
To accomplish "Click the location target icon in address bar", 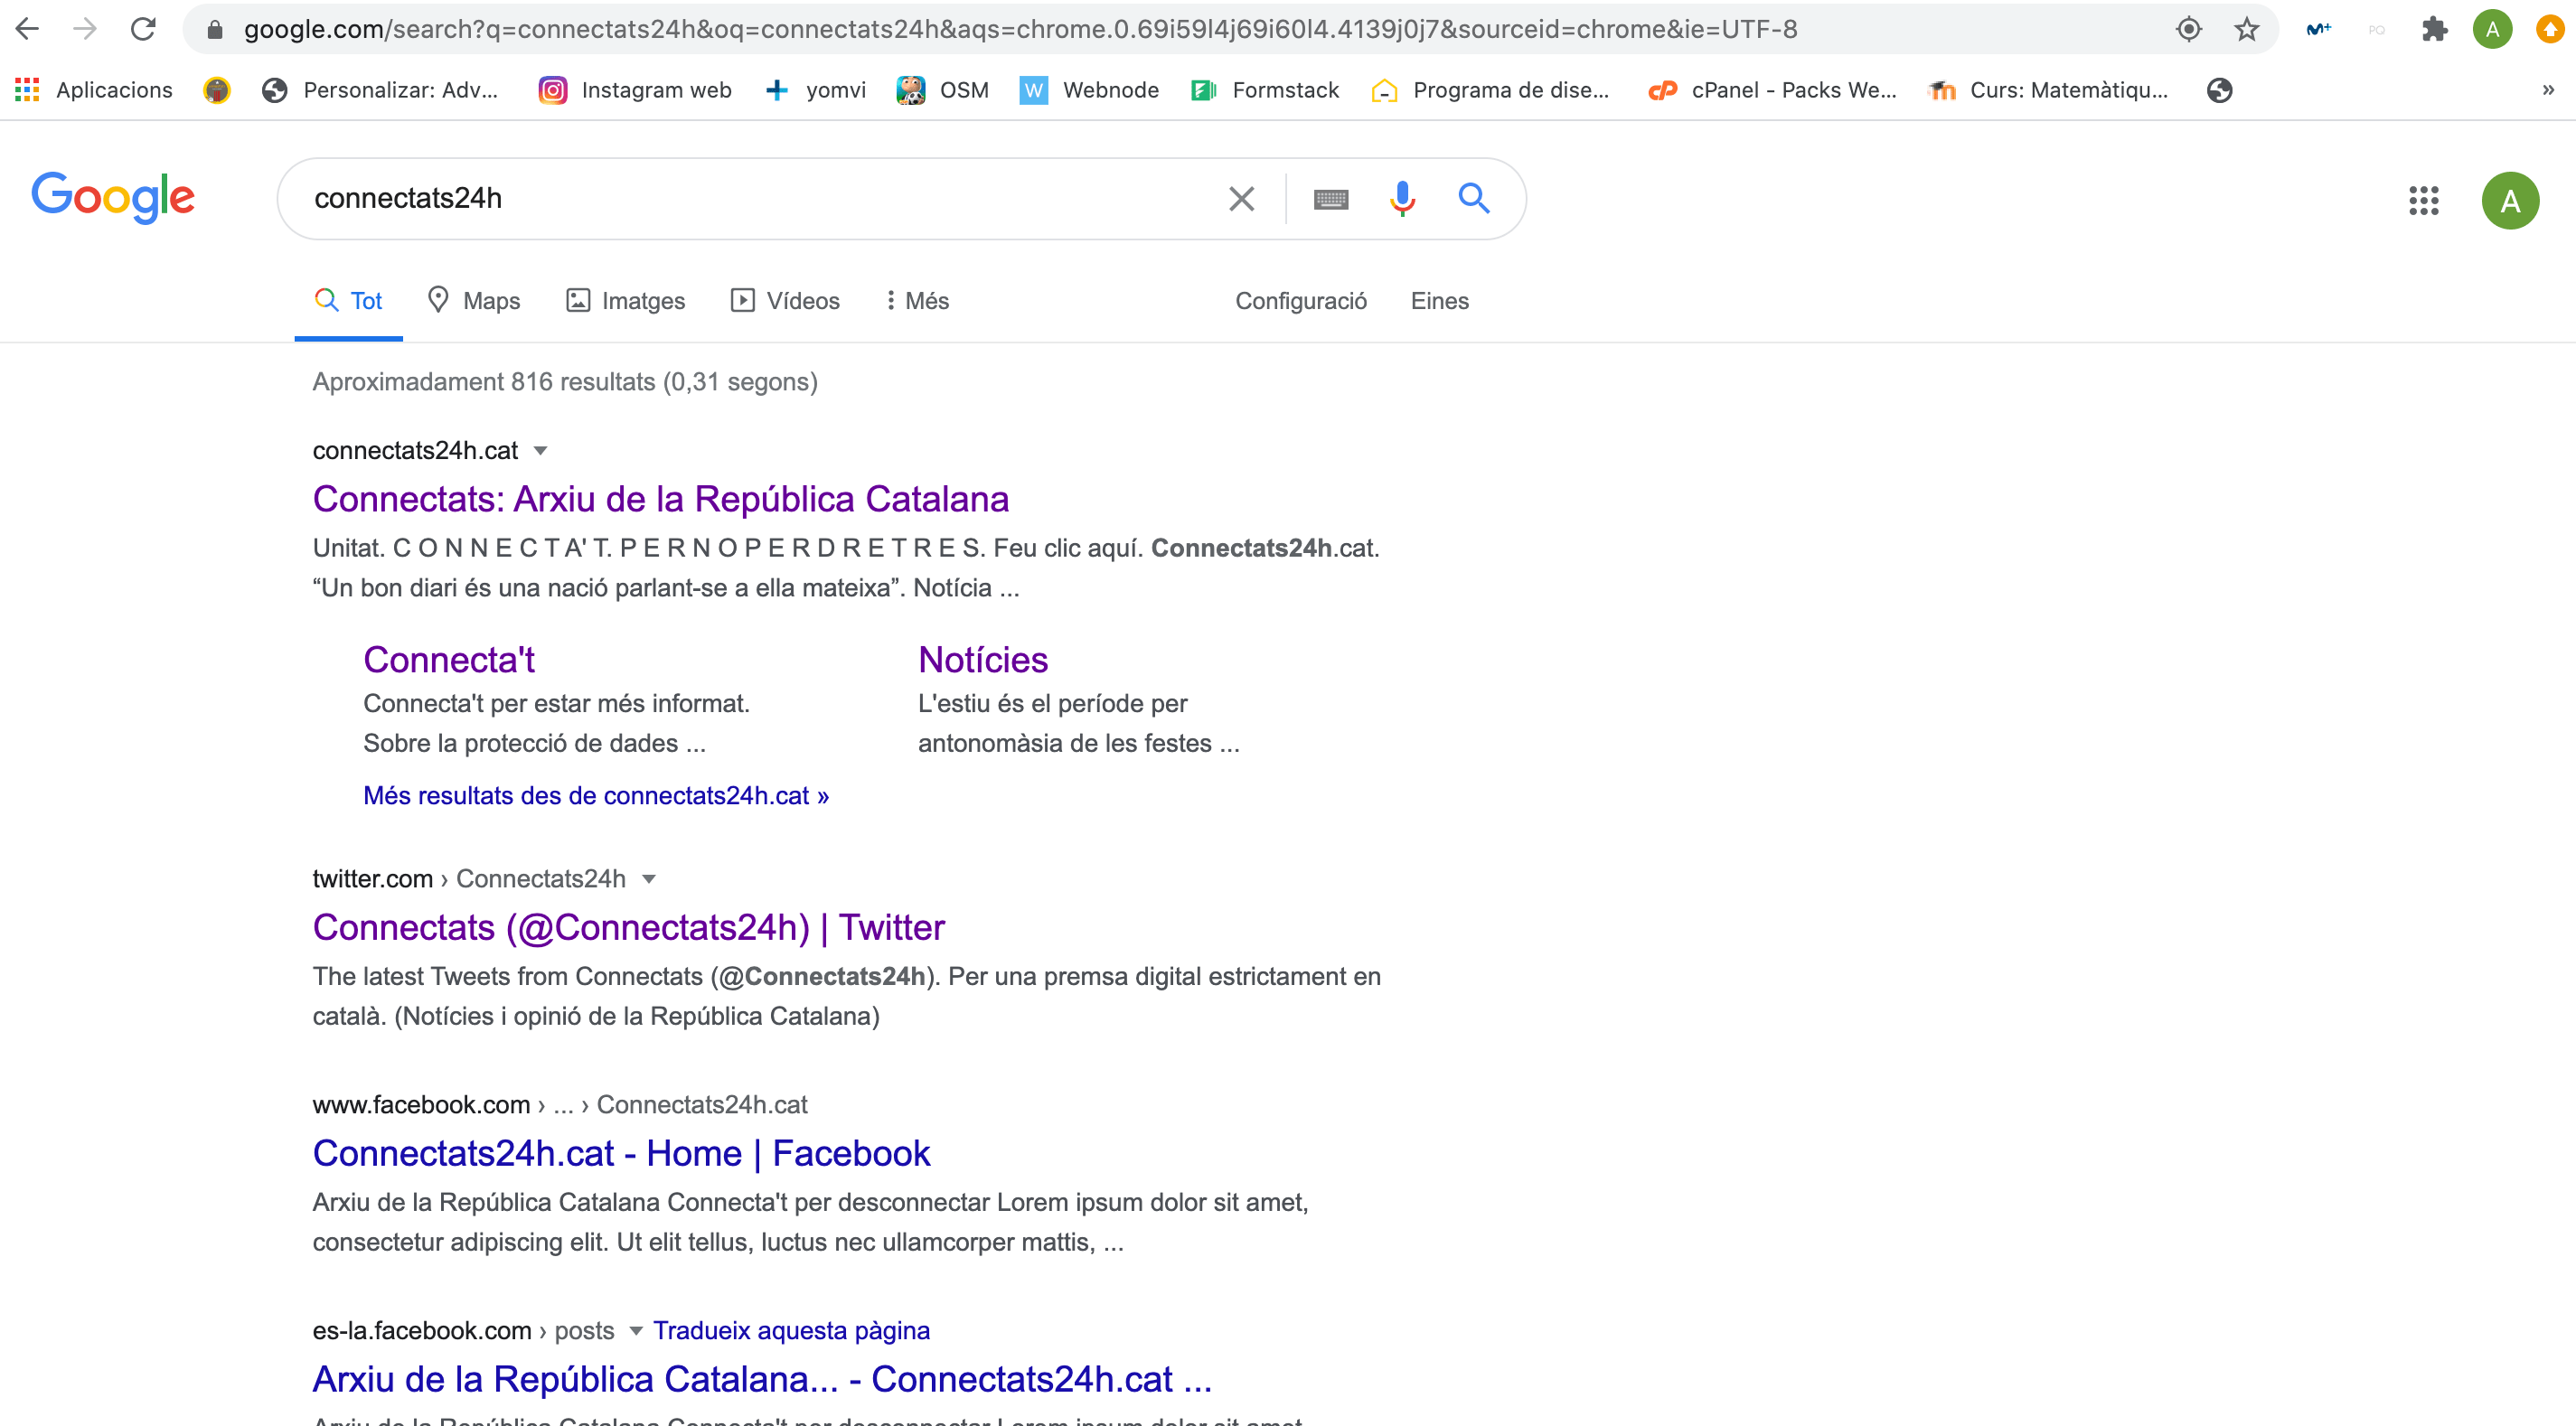I will pos(2188,30).
